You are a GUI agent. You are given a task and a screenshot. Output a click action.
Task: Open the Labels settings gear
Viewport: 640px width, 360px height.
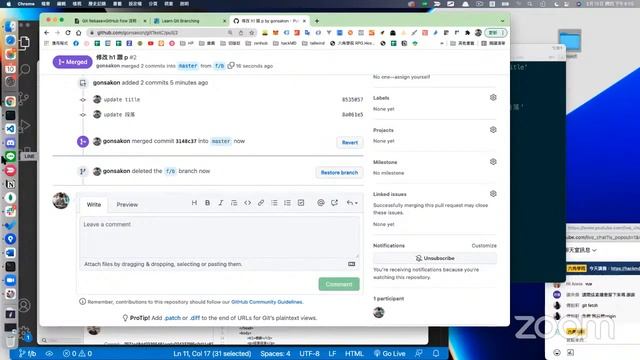point(493,98)
